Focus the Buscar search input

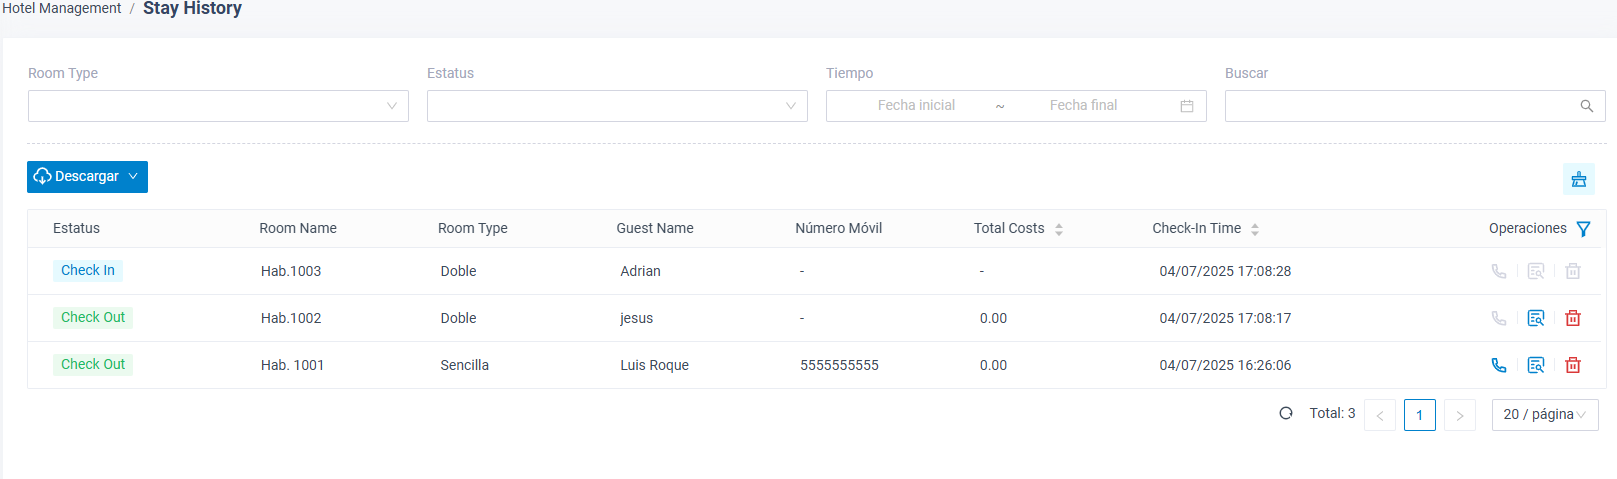point(1400,106)
